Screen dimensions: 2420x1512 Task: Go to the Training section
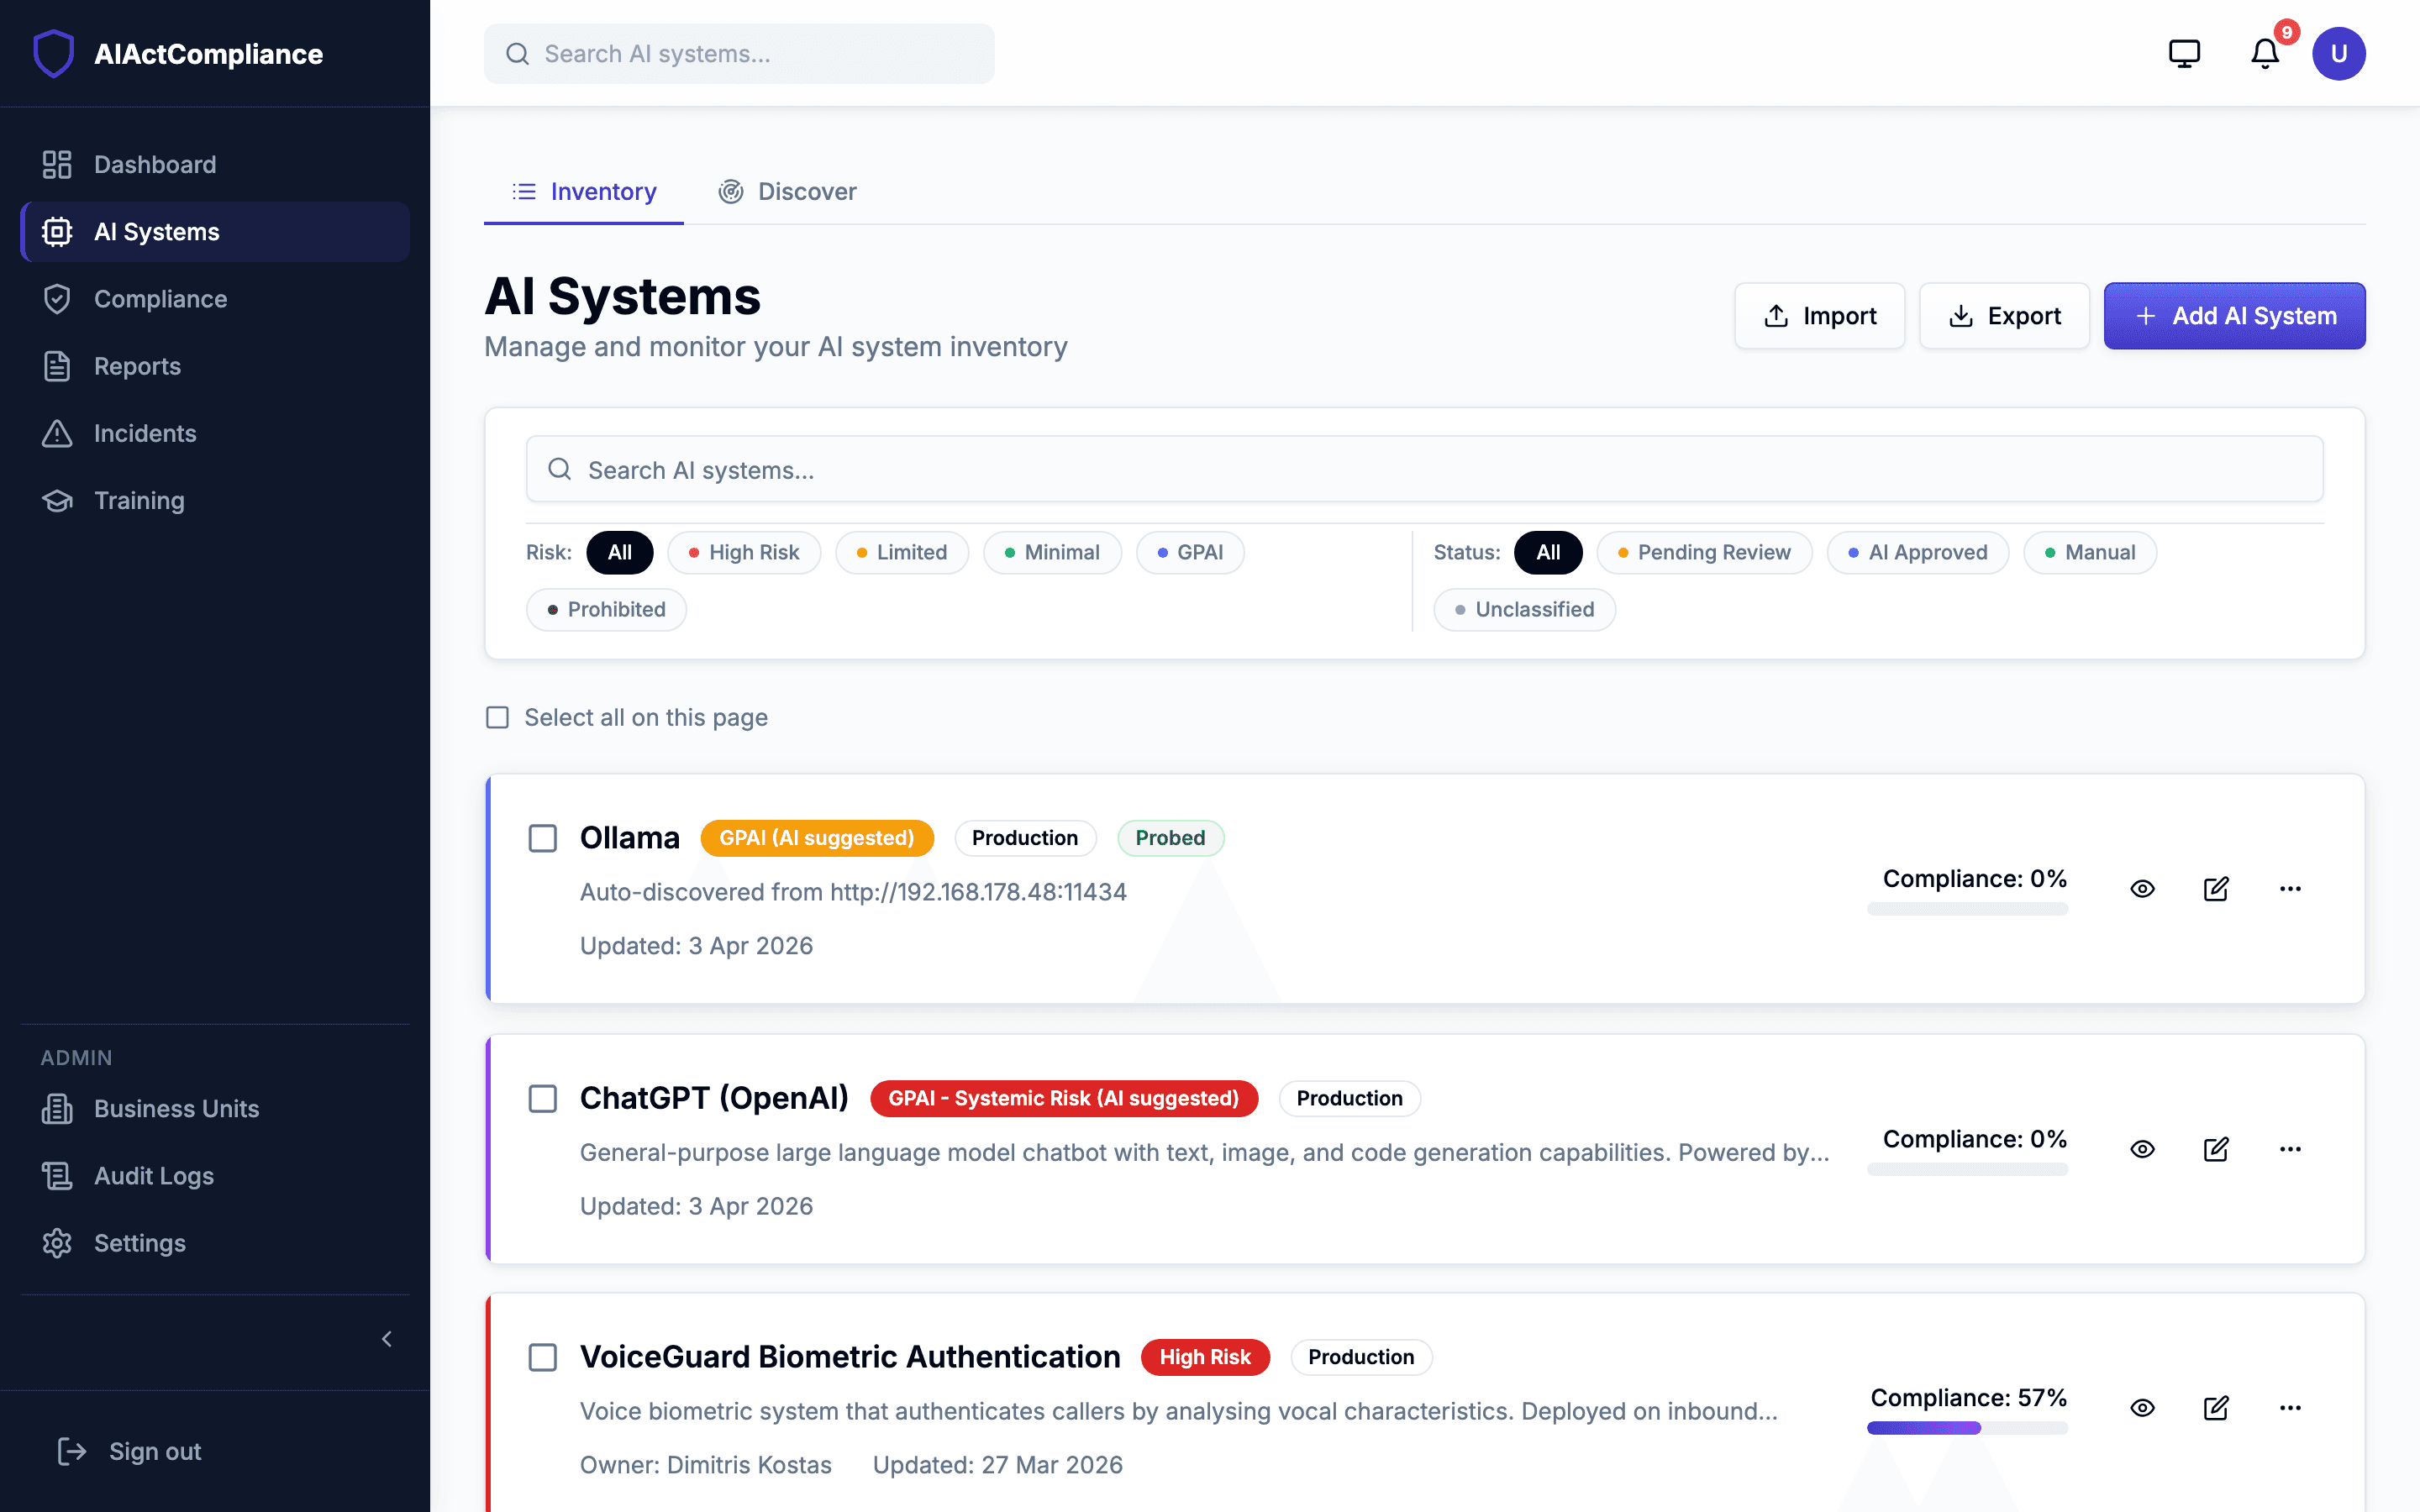(x=139, y=500)
